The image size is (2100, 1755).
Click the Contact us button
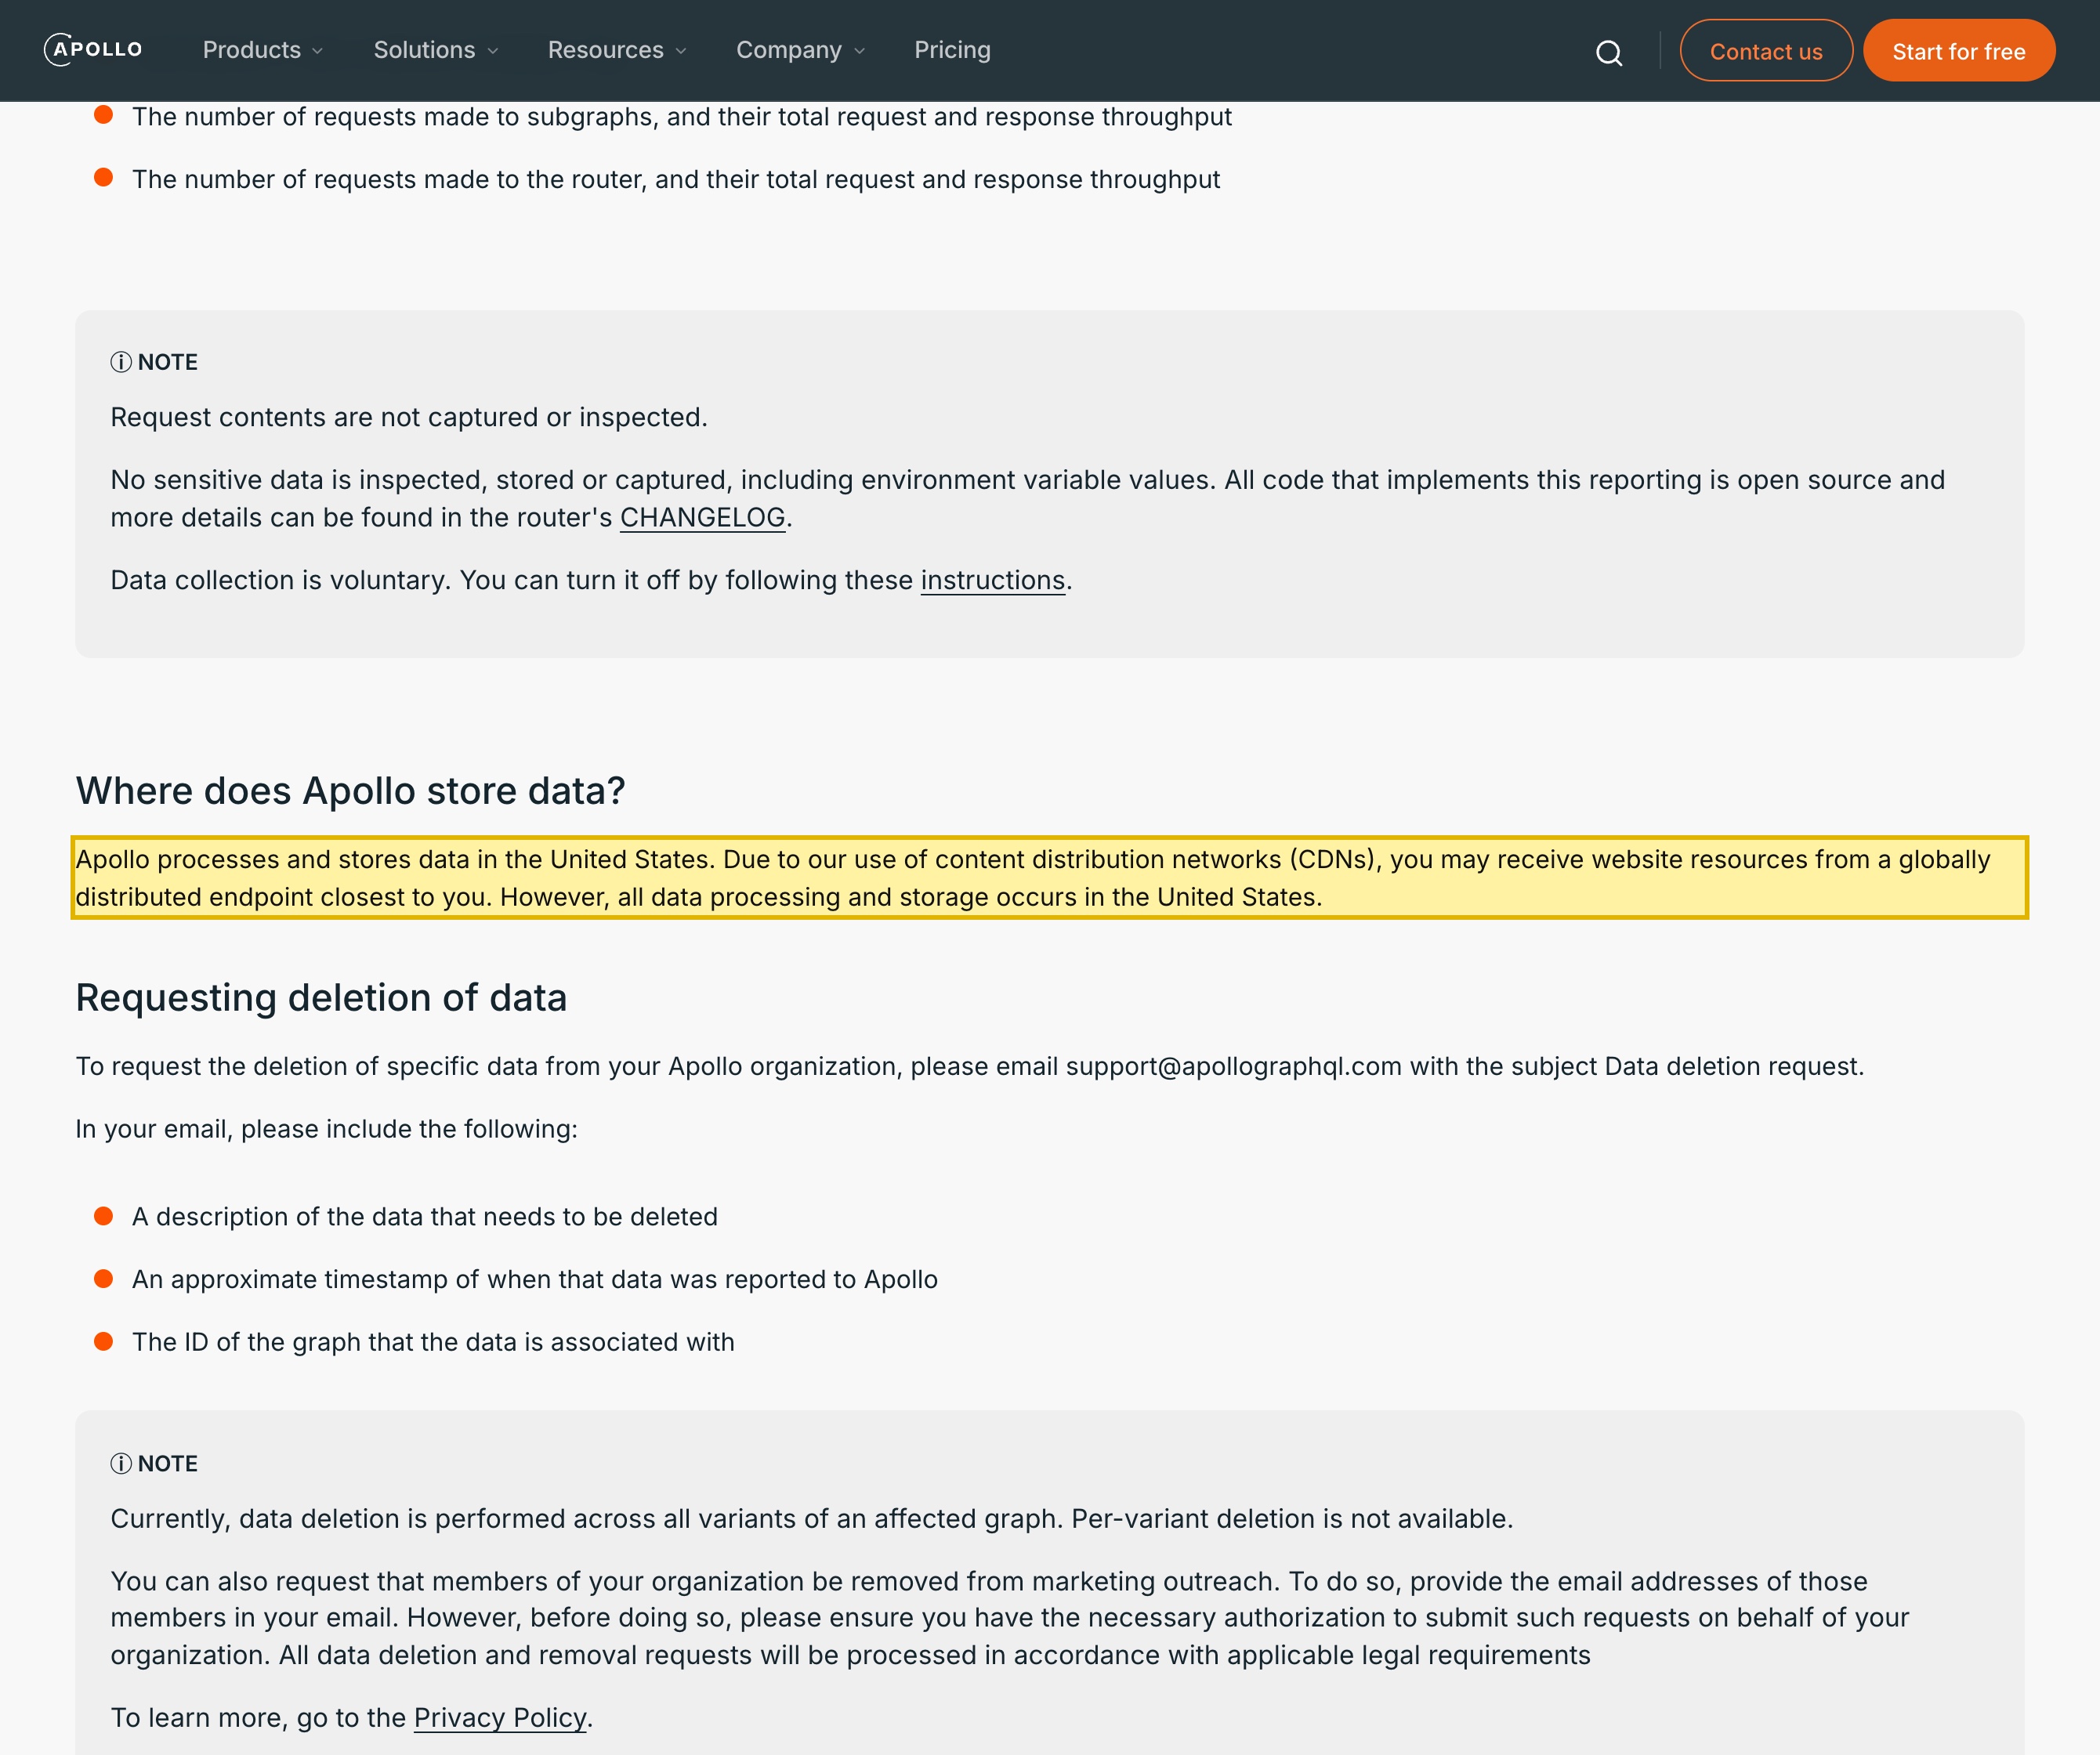pyautogui.click(x=1766, y=51)
